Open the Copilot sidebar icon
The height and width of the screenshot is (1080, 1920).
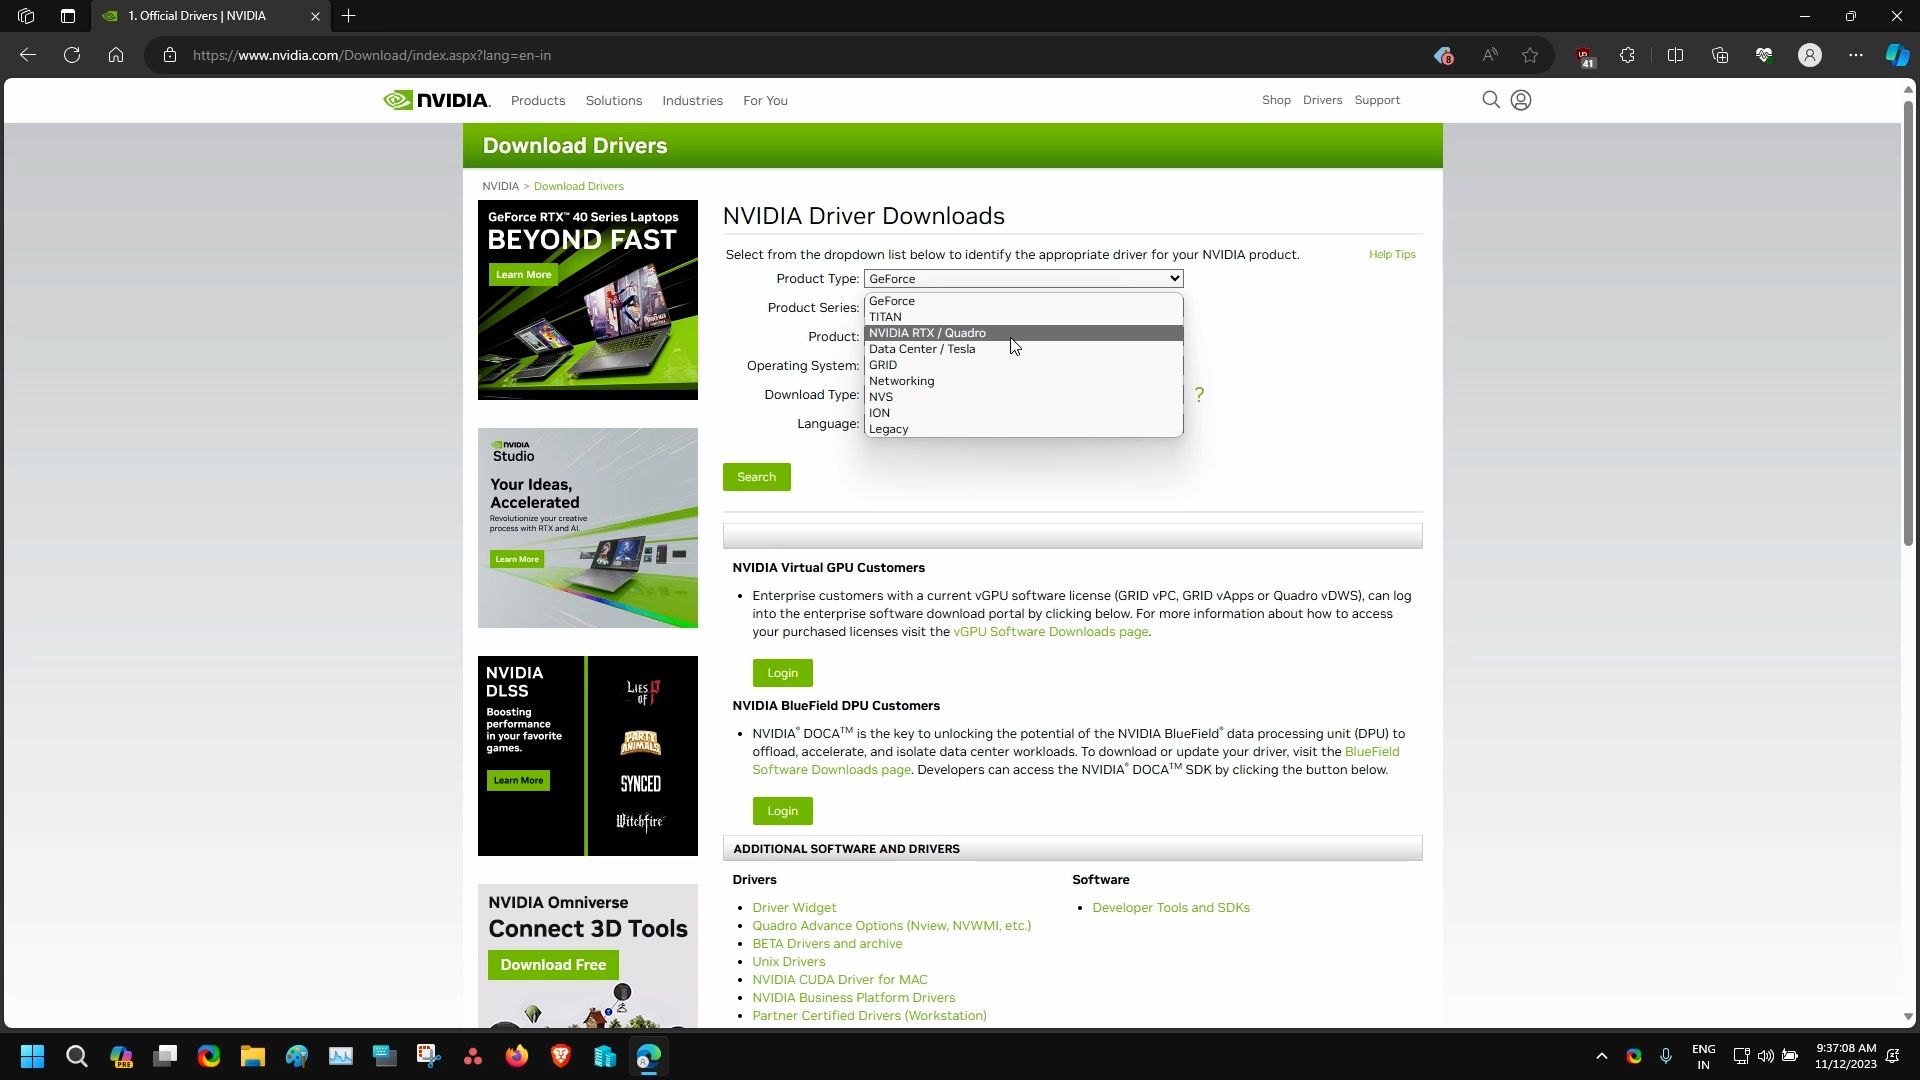[x=1896, y=55]
